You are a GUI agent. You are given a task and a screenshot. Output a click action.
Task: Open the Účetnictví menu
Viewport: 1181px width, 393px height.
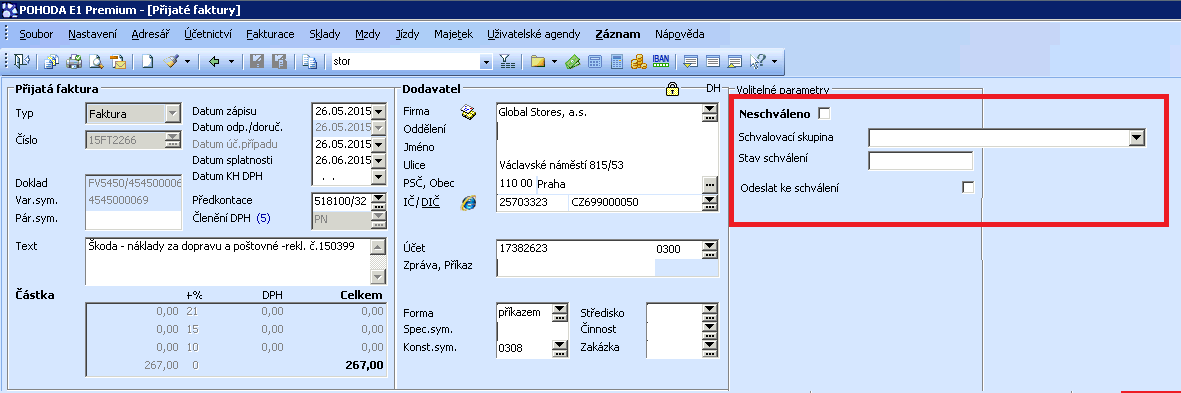(208, 34)
